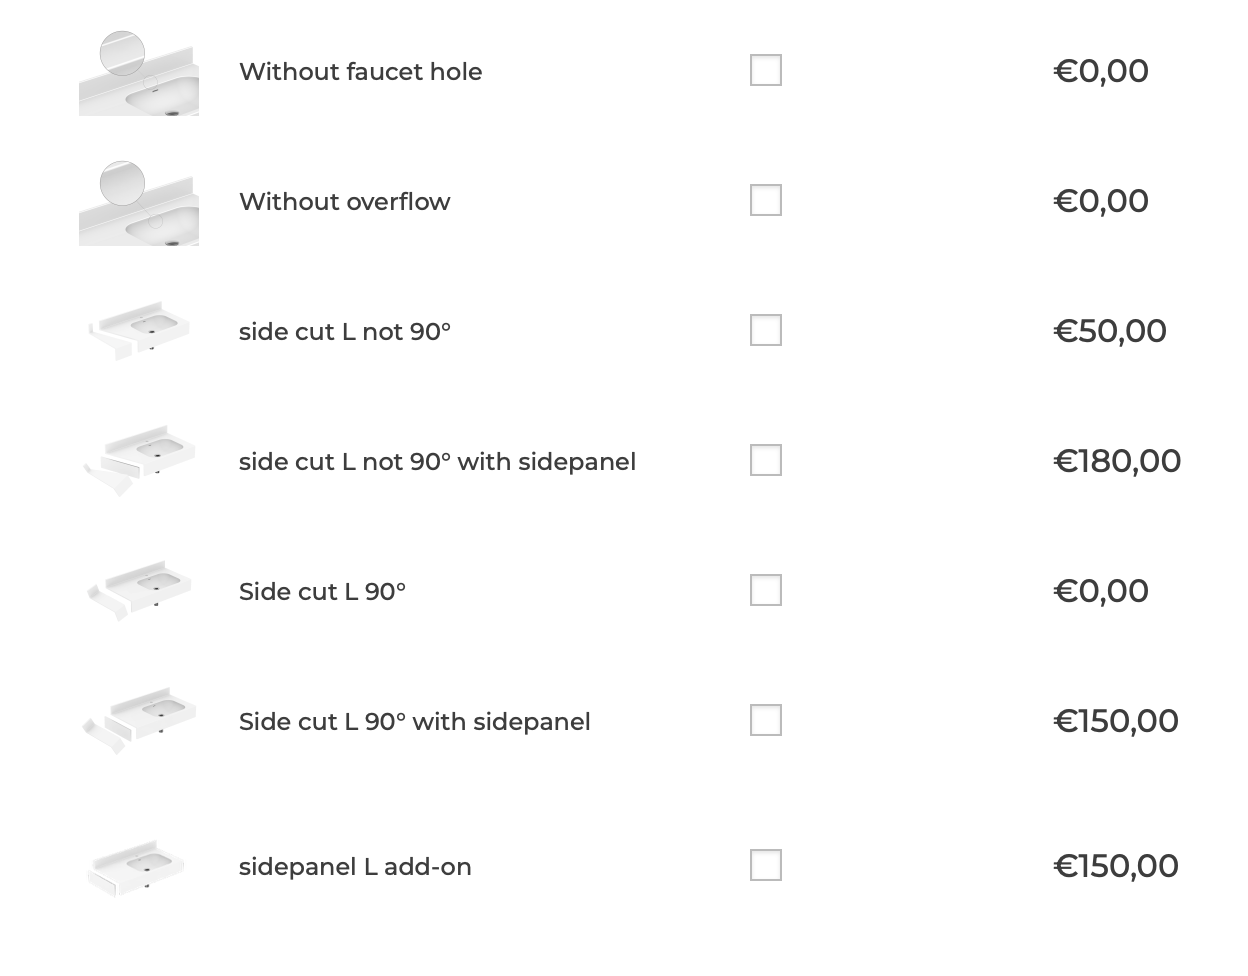Click the Without faucet hole label
Screen dimensions: 1248x976
click(x=360, y=72)
